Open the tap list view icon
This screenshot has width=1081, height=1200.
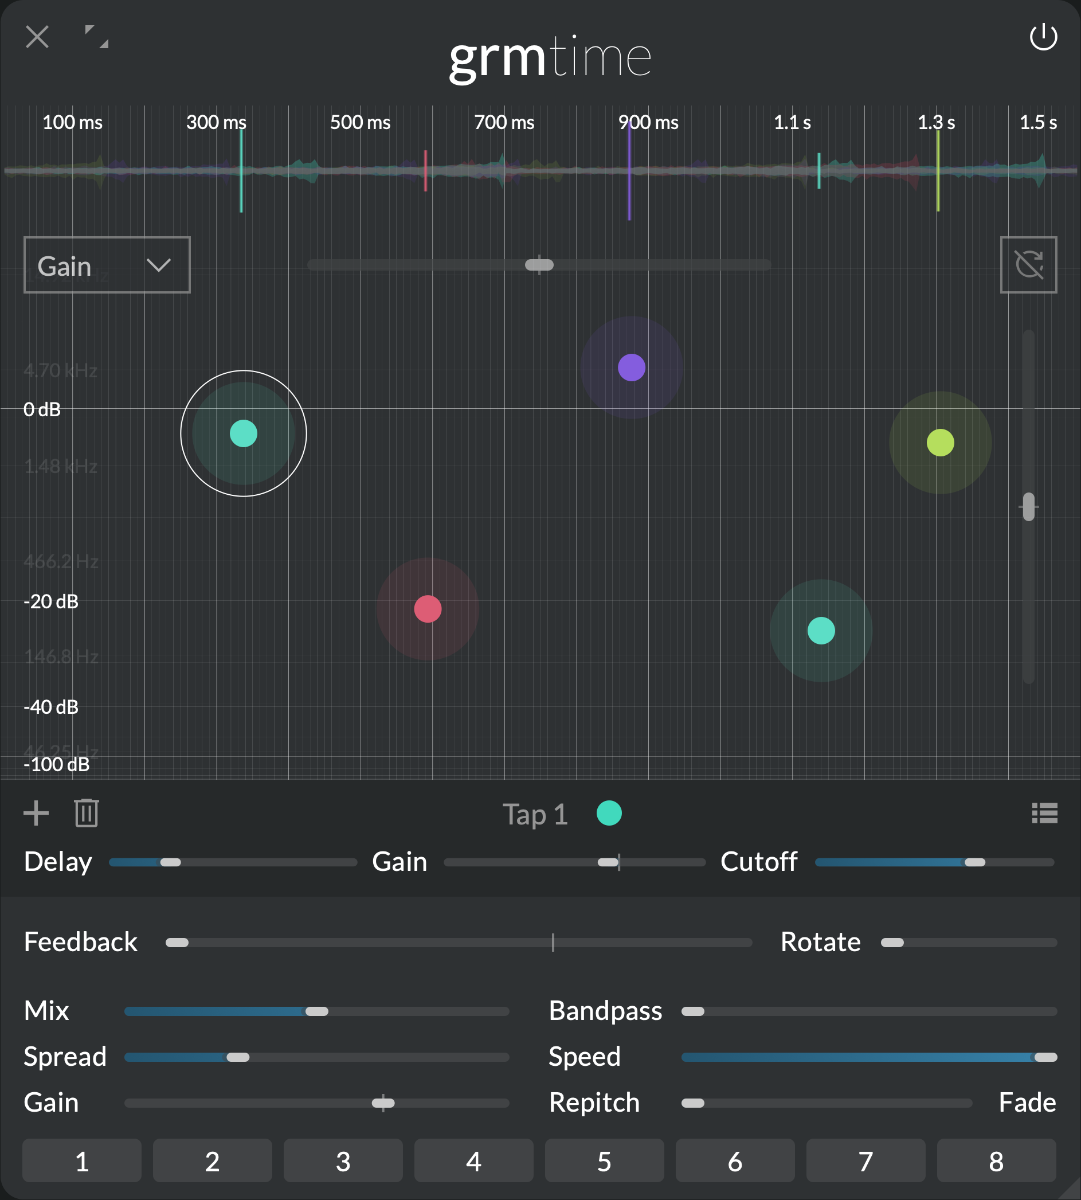coord(1044,813)
